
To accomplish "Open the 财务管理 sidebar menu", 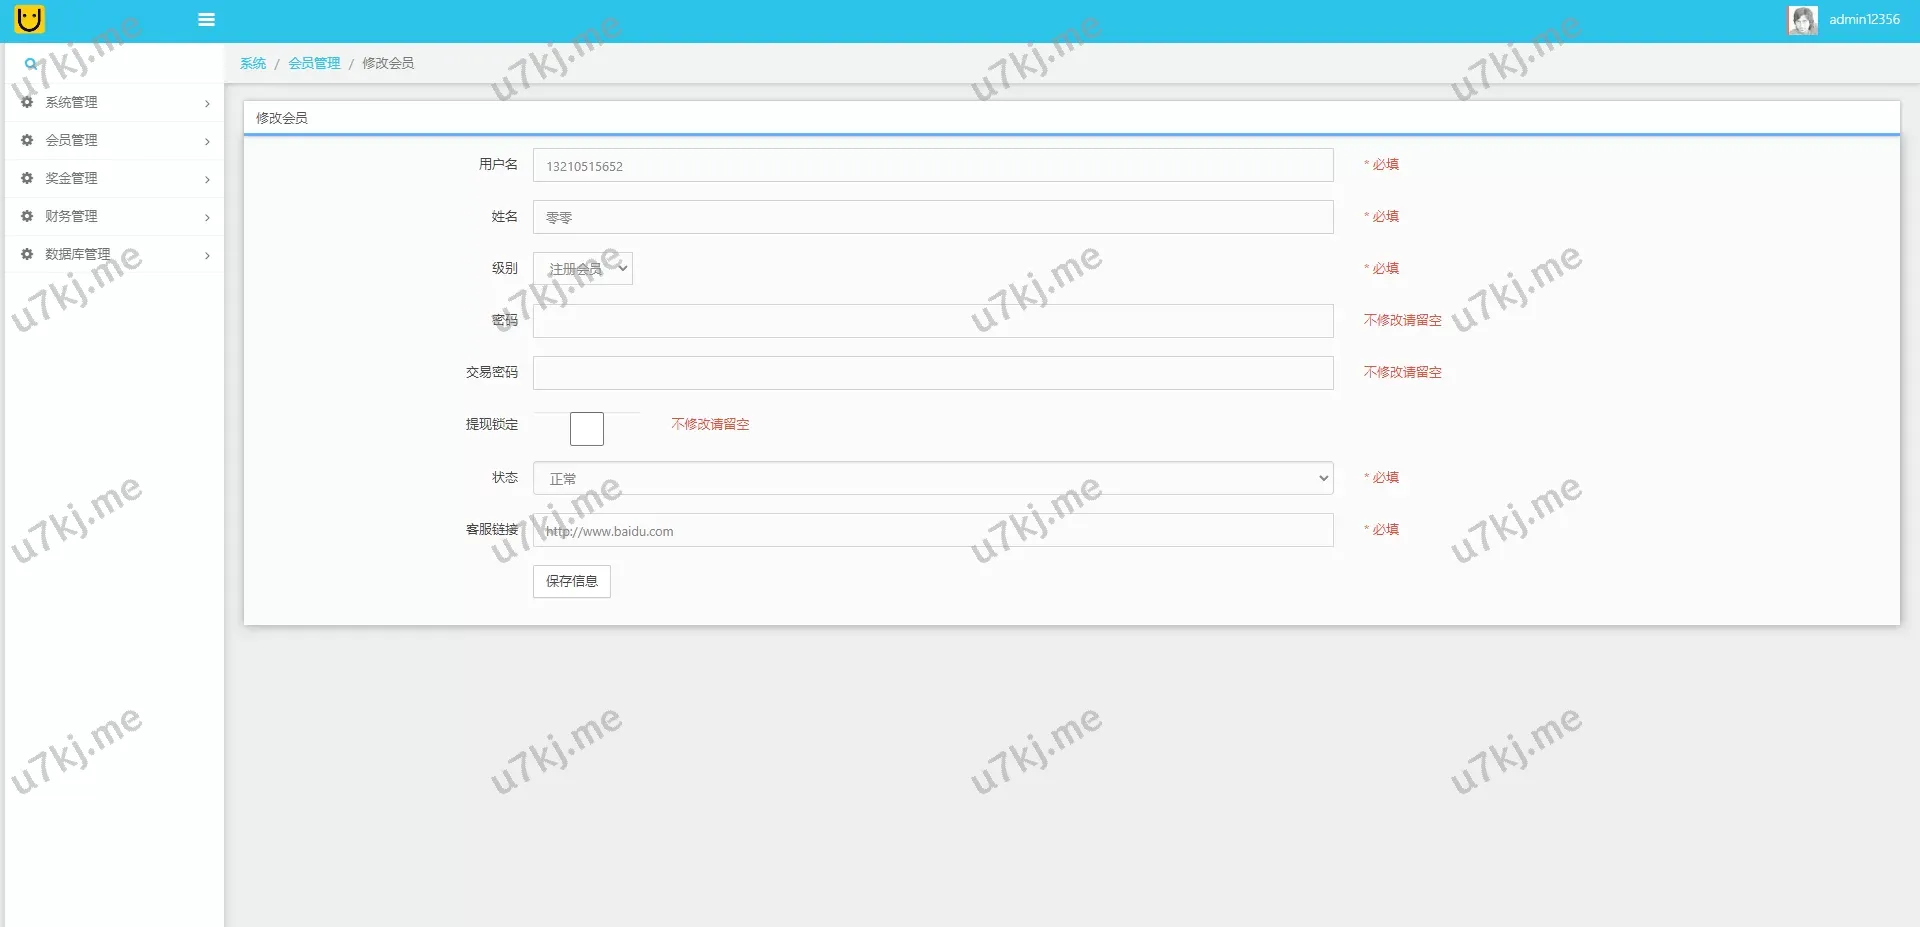I will click(72, 216).
